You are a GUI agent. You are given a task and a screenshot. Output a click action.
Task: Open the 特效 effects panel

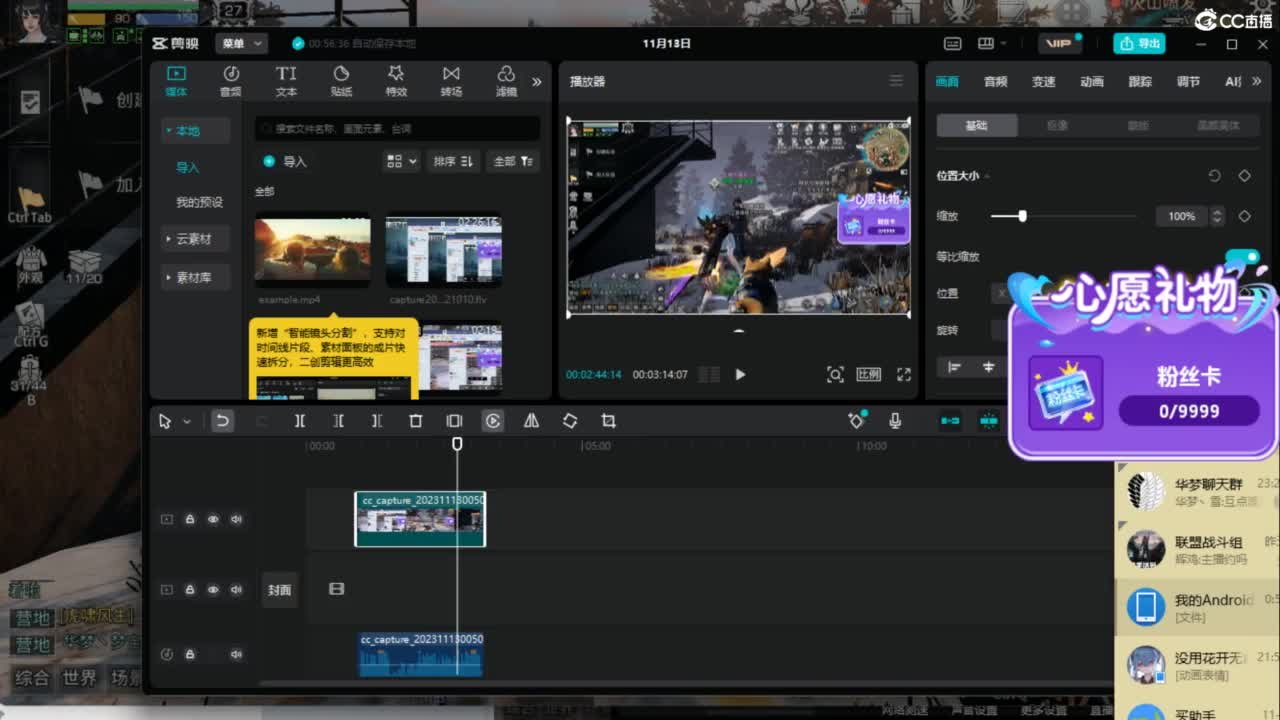[x=396, y=81]
